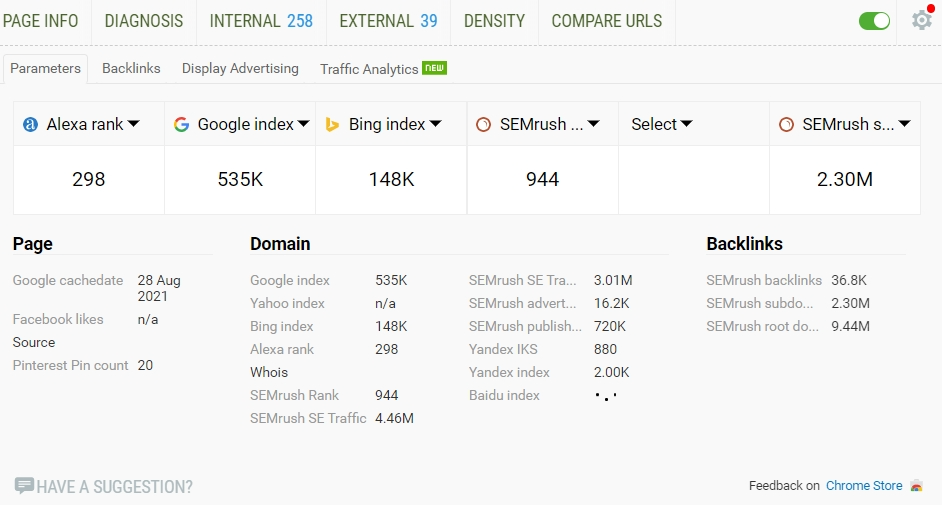Expand the Bing index dropdown arrow
942x505 pixels.
coord(436,124)
